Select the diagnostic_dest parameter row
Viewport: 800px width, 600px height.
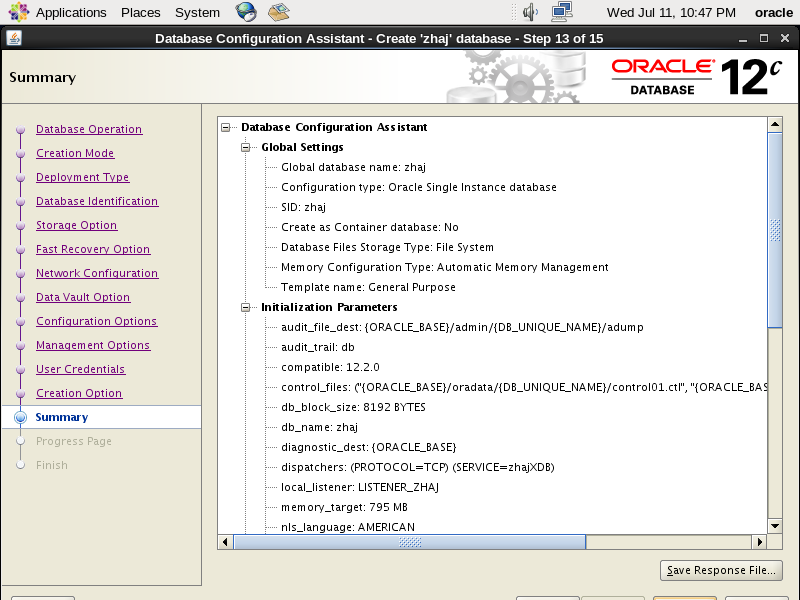click(369, 447)
